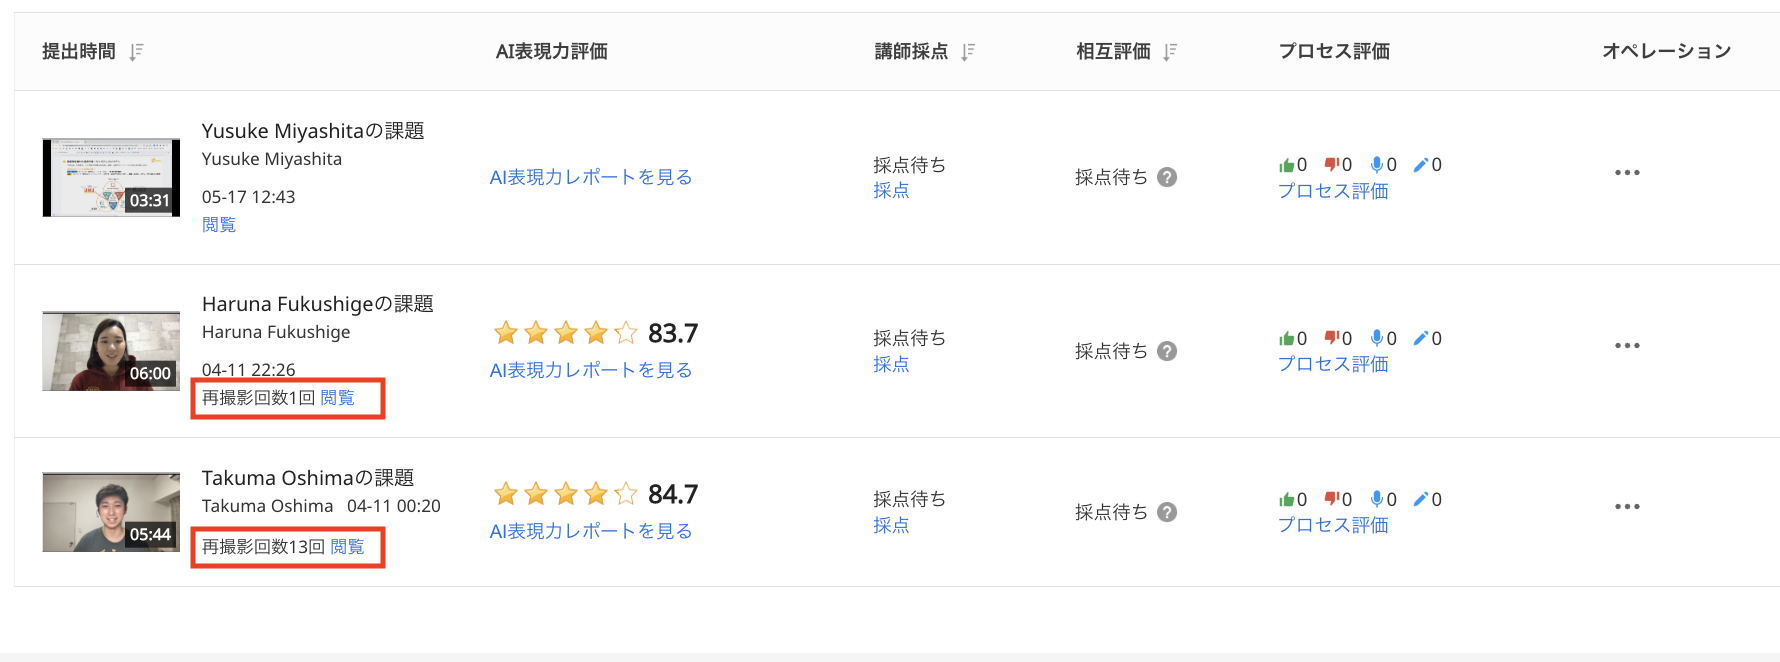Open more options for Haruna Fukushige row
Screen dimensions: 1780x662
[x=1627, y=346]
